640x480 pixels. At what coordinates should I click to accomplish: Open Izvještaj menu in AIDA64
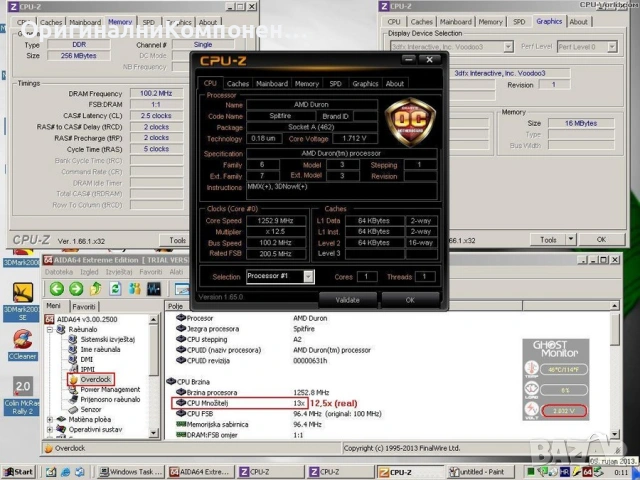(x=119, y=272)
